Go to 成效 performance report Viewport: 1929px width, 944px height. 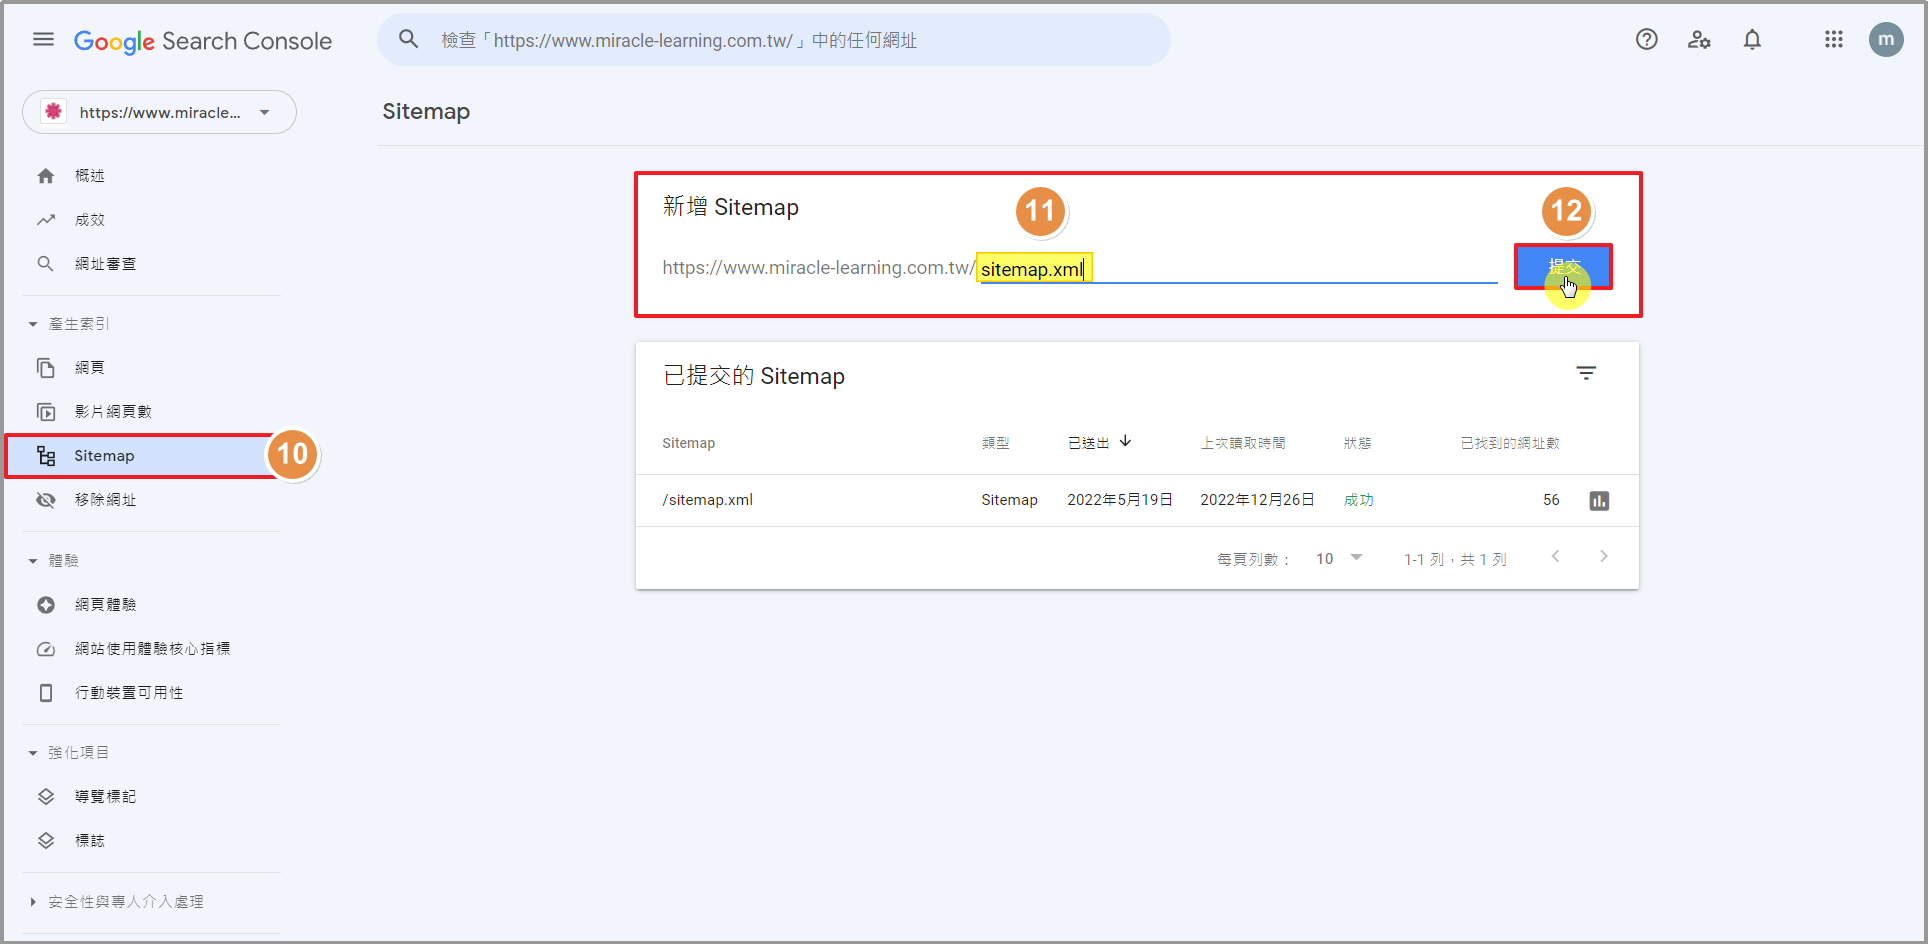[89, 220]
